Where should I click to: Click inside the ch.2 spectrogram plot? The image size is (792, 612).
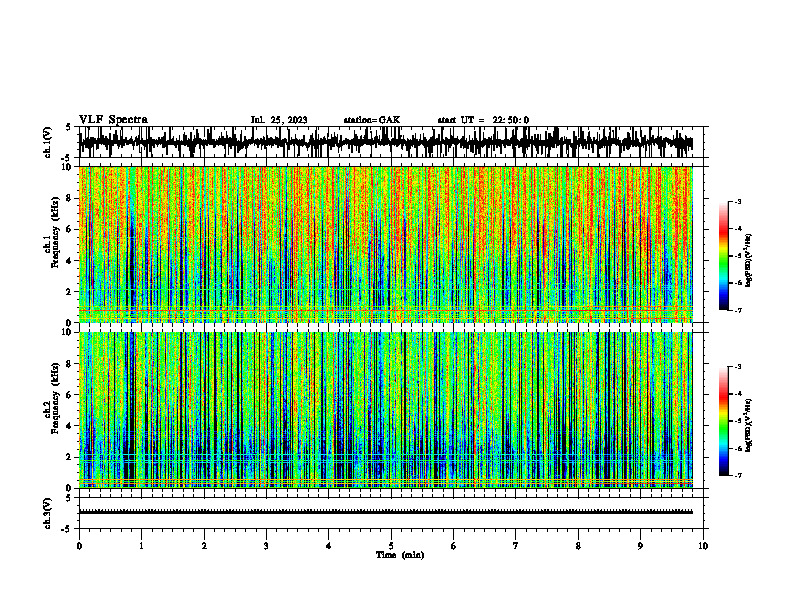[x=386, y=410]
